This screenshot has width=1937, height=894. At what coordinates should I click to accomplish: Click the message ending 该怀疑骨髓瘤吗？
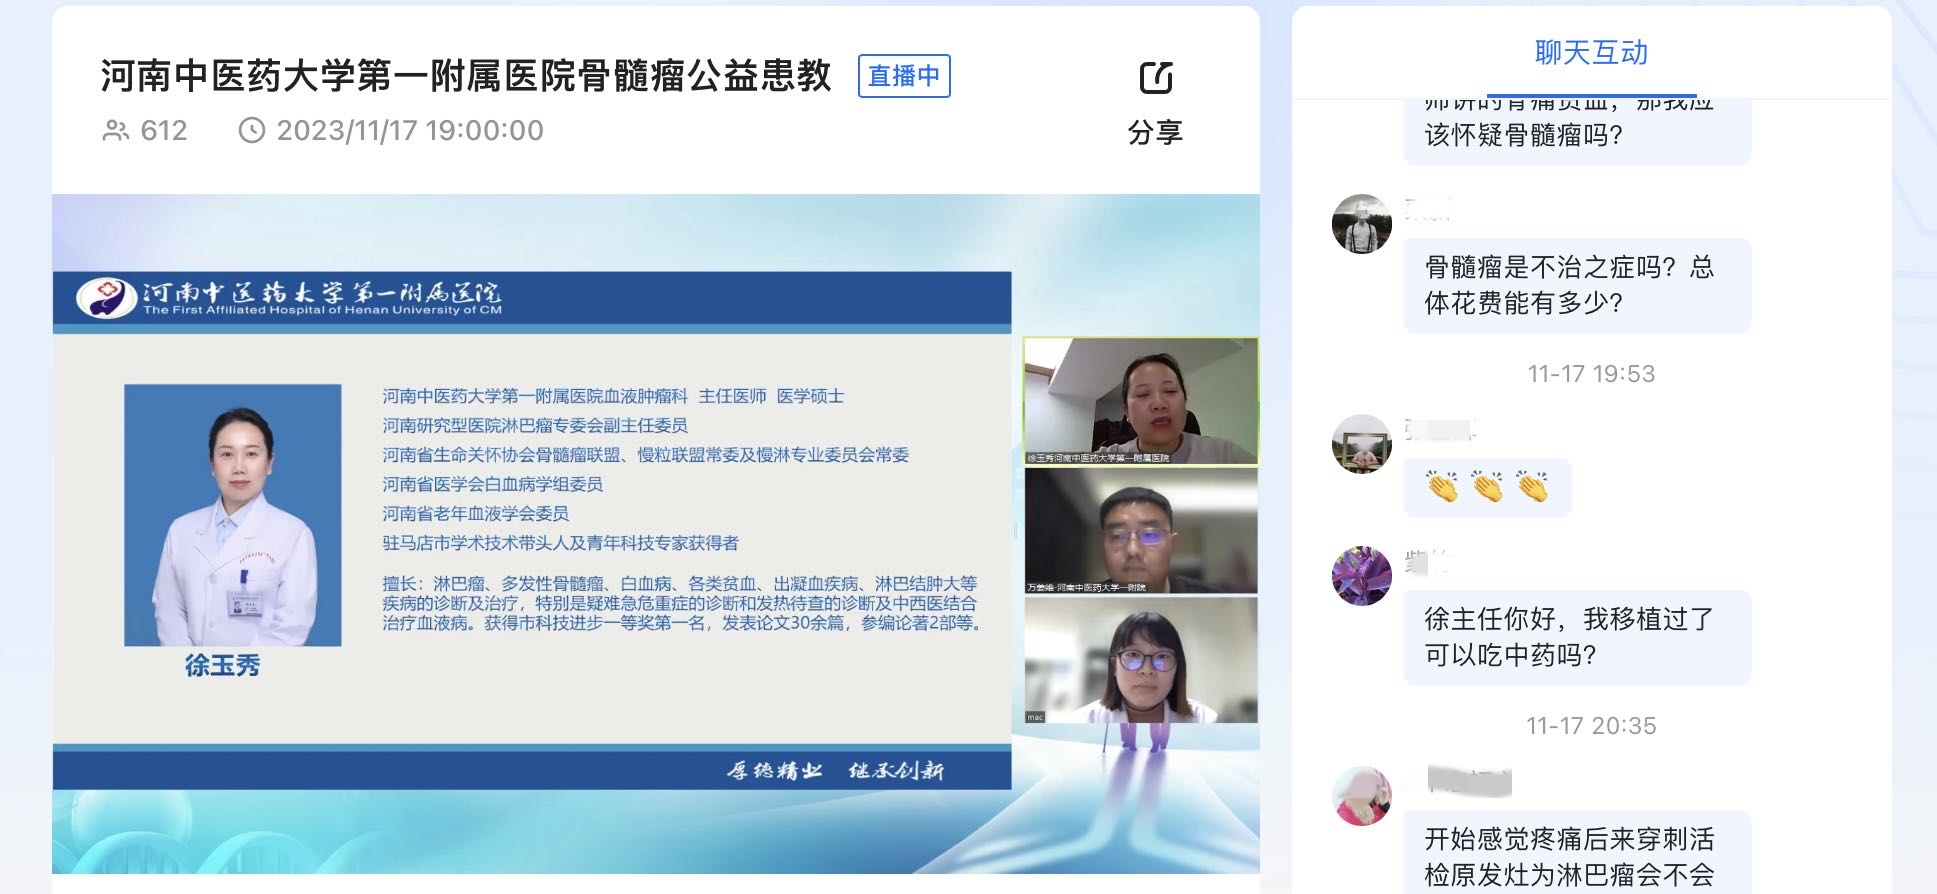tap(1578, 132)
